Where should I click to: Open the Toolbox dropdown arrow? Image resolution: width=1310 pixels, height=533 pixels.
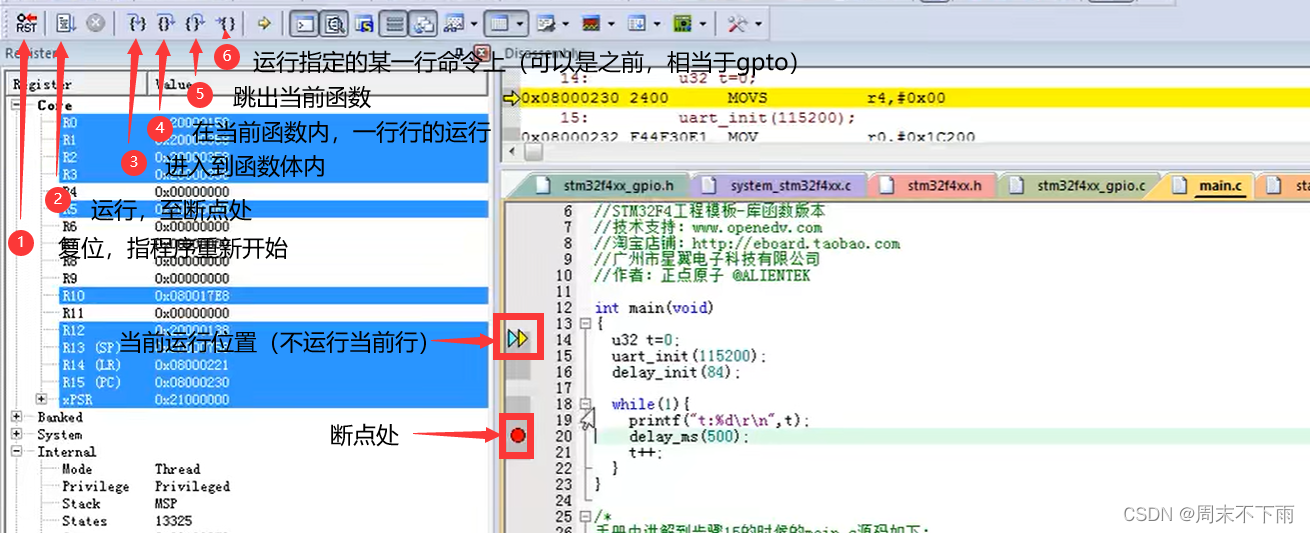point(758,23)
